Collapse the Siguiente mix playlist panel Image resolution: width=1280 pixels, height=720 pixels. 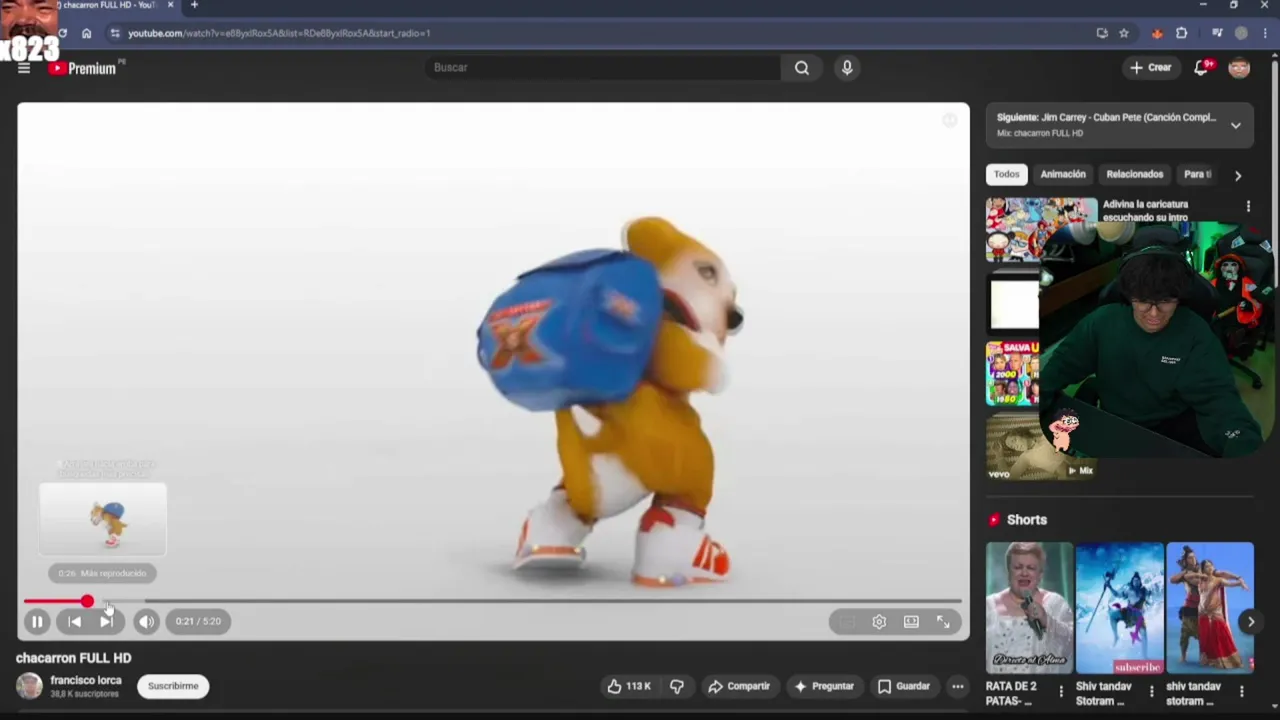pos(1236,125)
